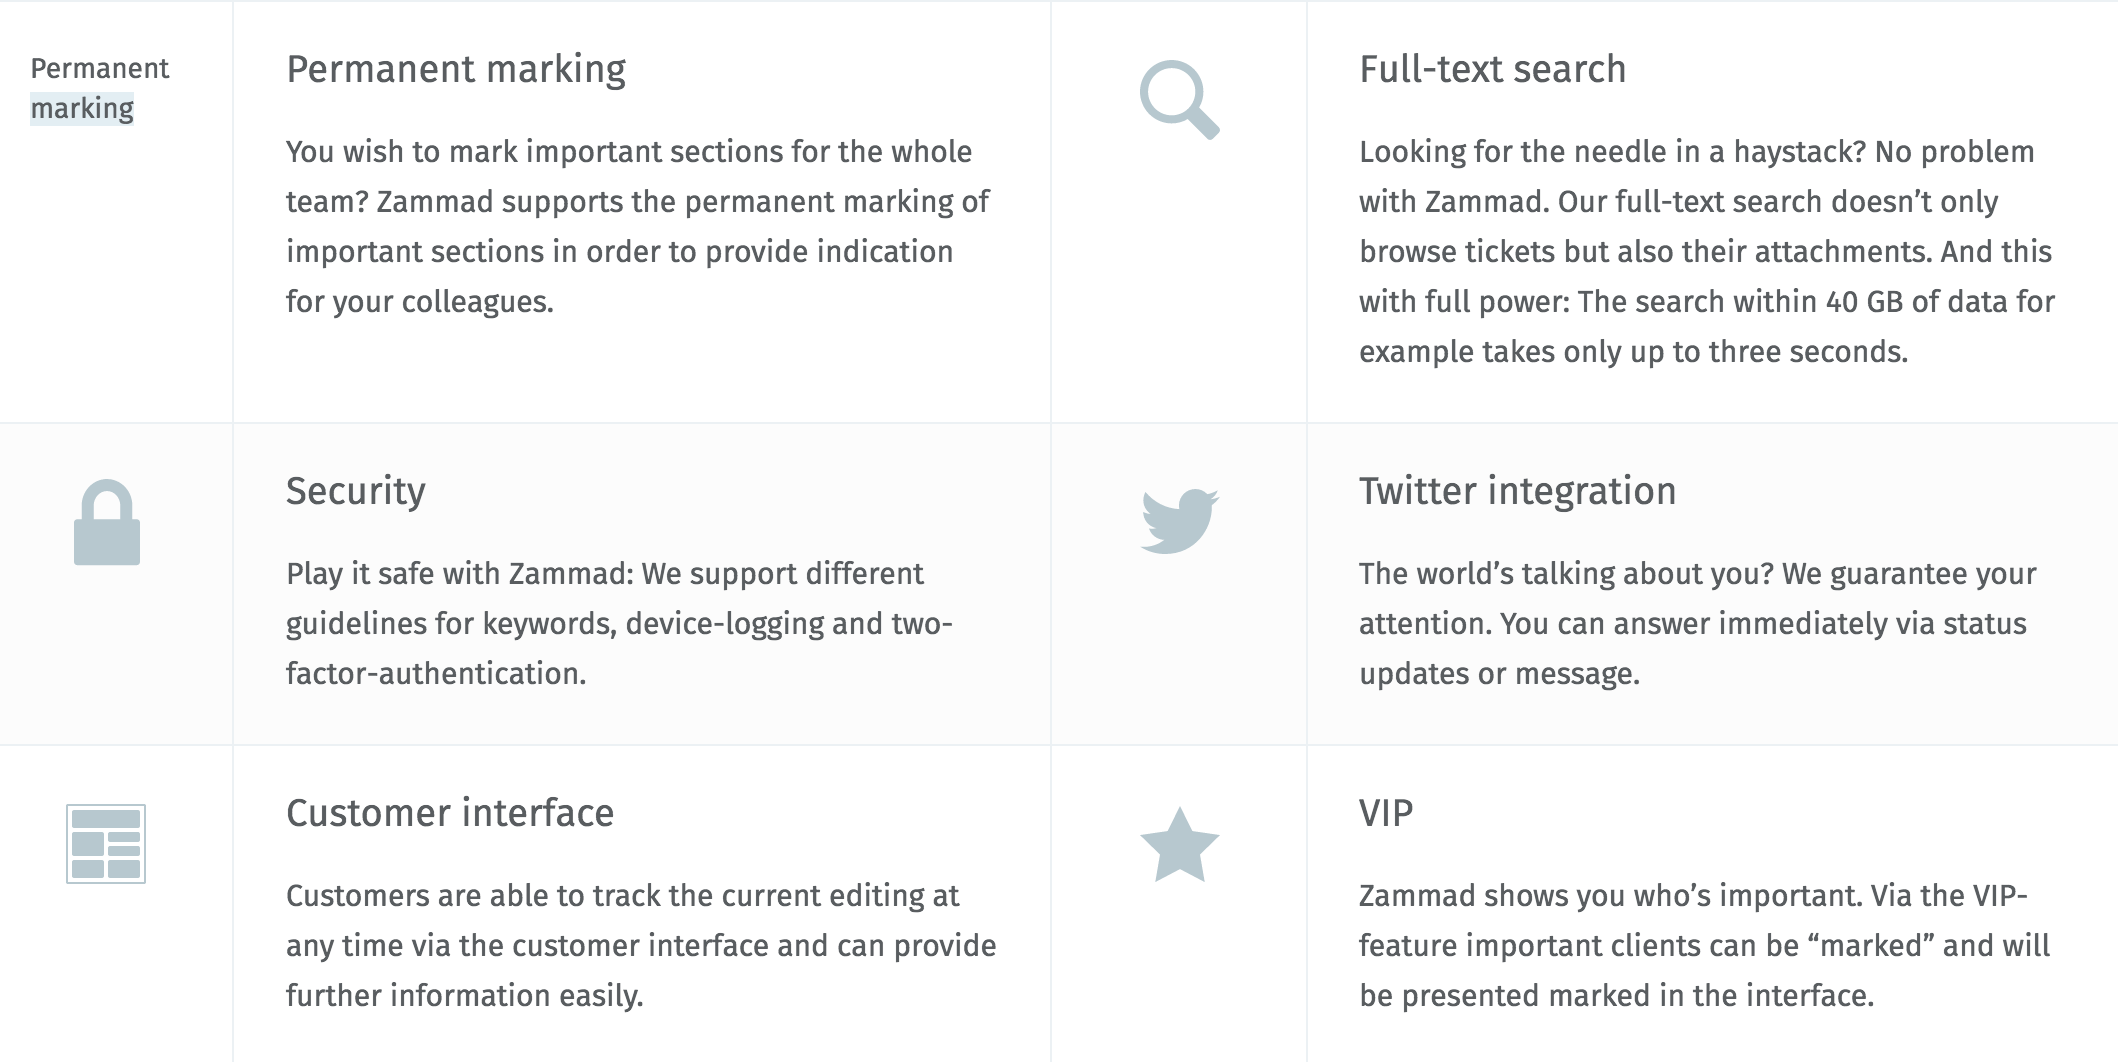Click the Twitter bird icon

click(1180, 521)
